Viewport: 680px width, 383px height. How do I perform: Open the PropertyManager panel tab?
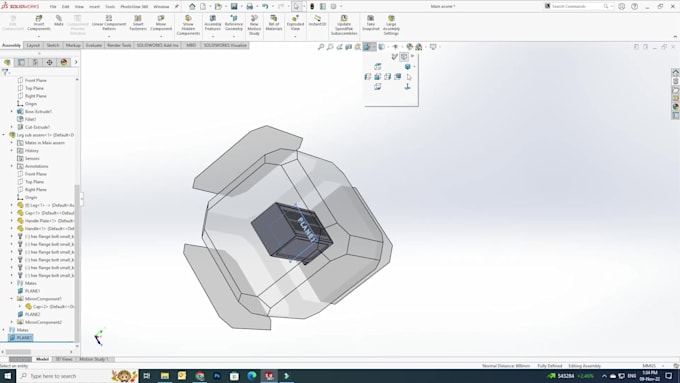21,62
